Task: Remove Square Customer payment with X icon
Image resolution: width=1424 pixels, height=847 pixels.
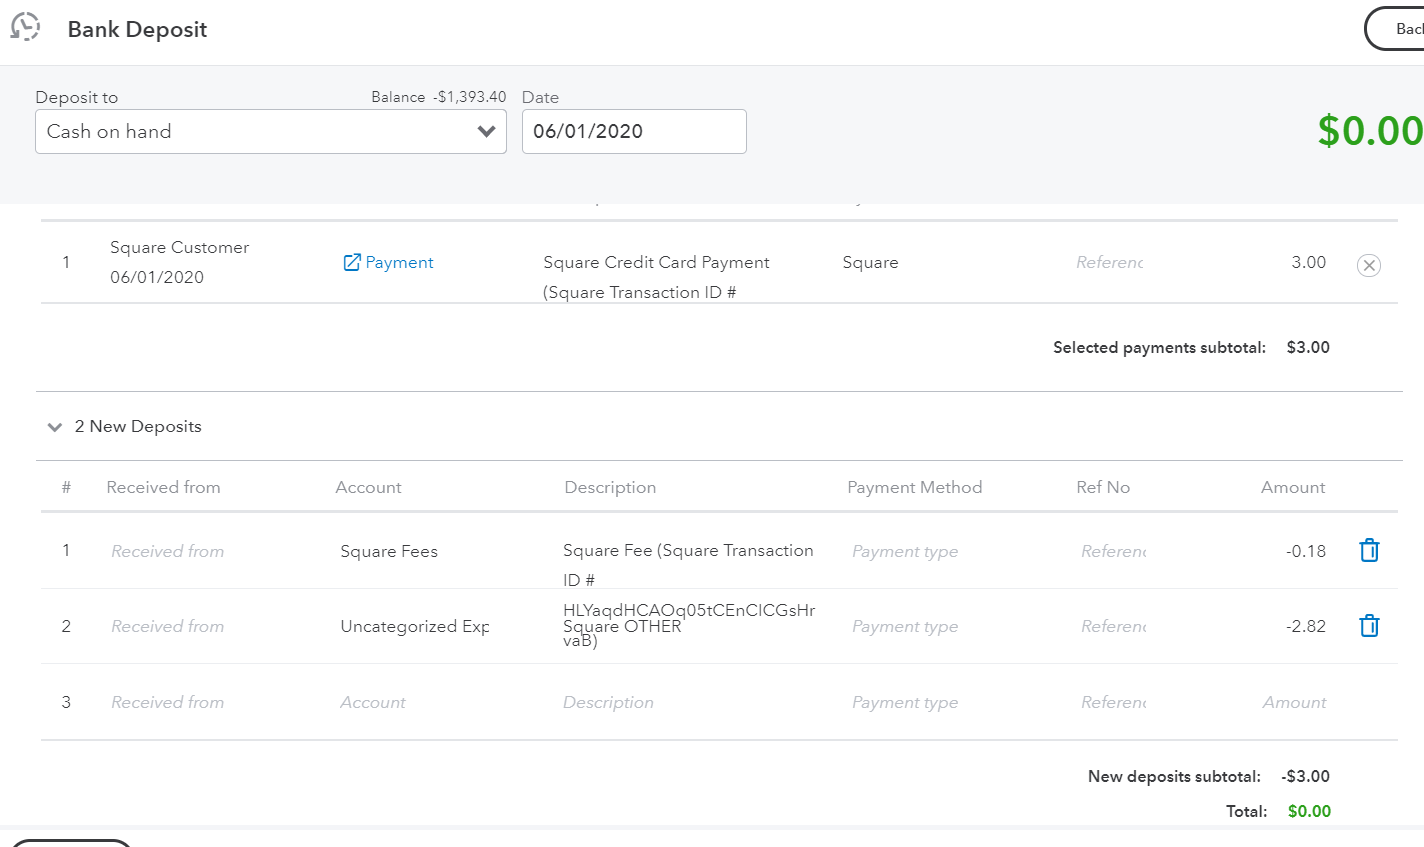Action: pyautogui.click(x=1368, y=265)
